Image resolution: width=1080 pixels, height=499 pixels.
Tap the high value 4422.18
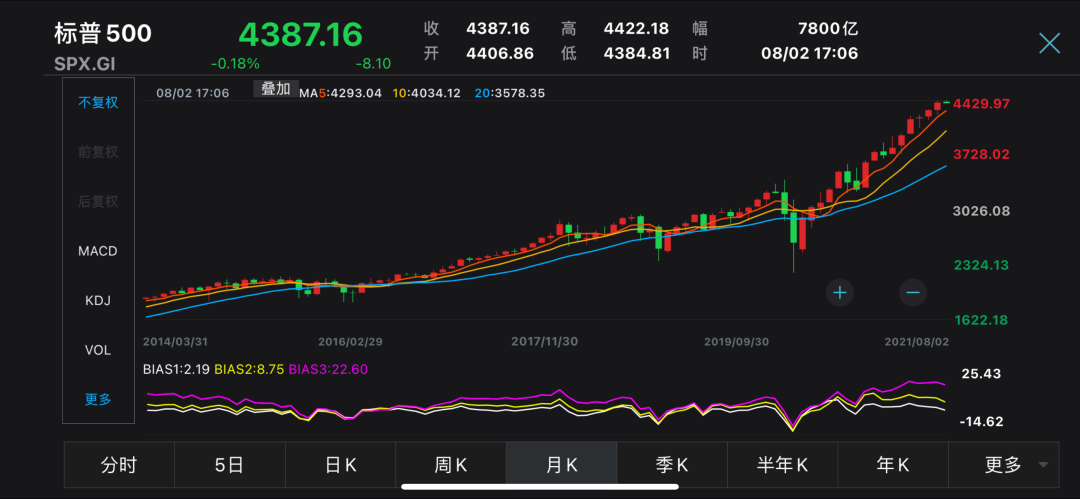(636, 29)
